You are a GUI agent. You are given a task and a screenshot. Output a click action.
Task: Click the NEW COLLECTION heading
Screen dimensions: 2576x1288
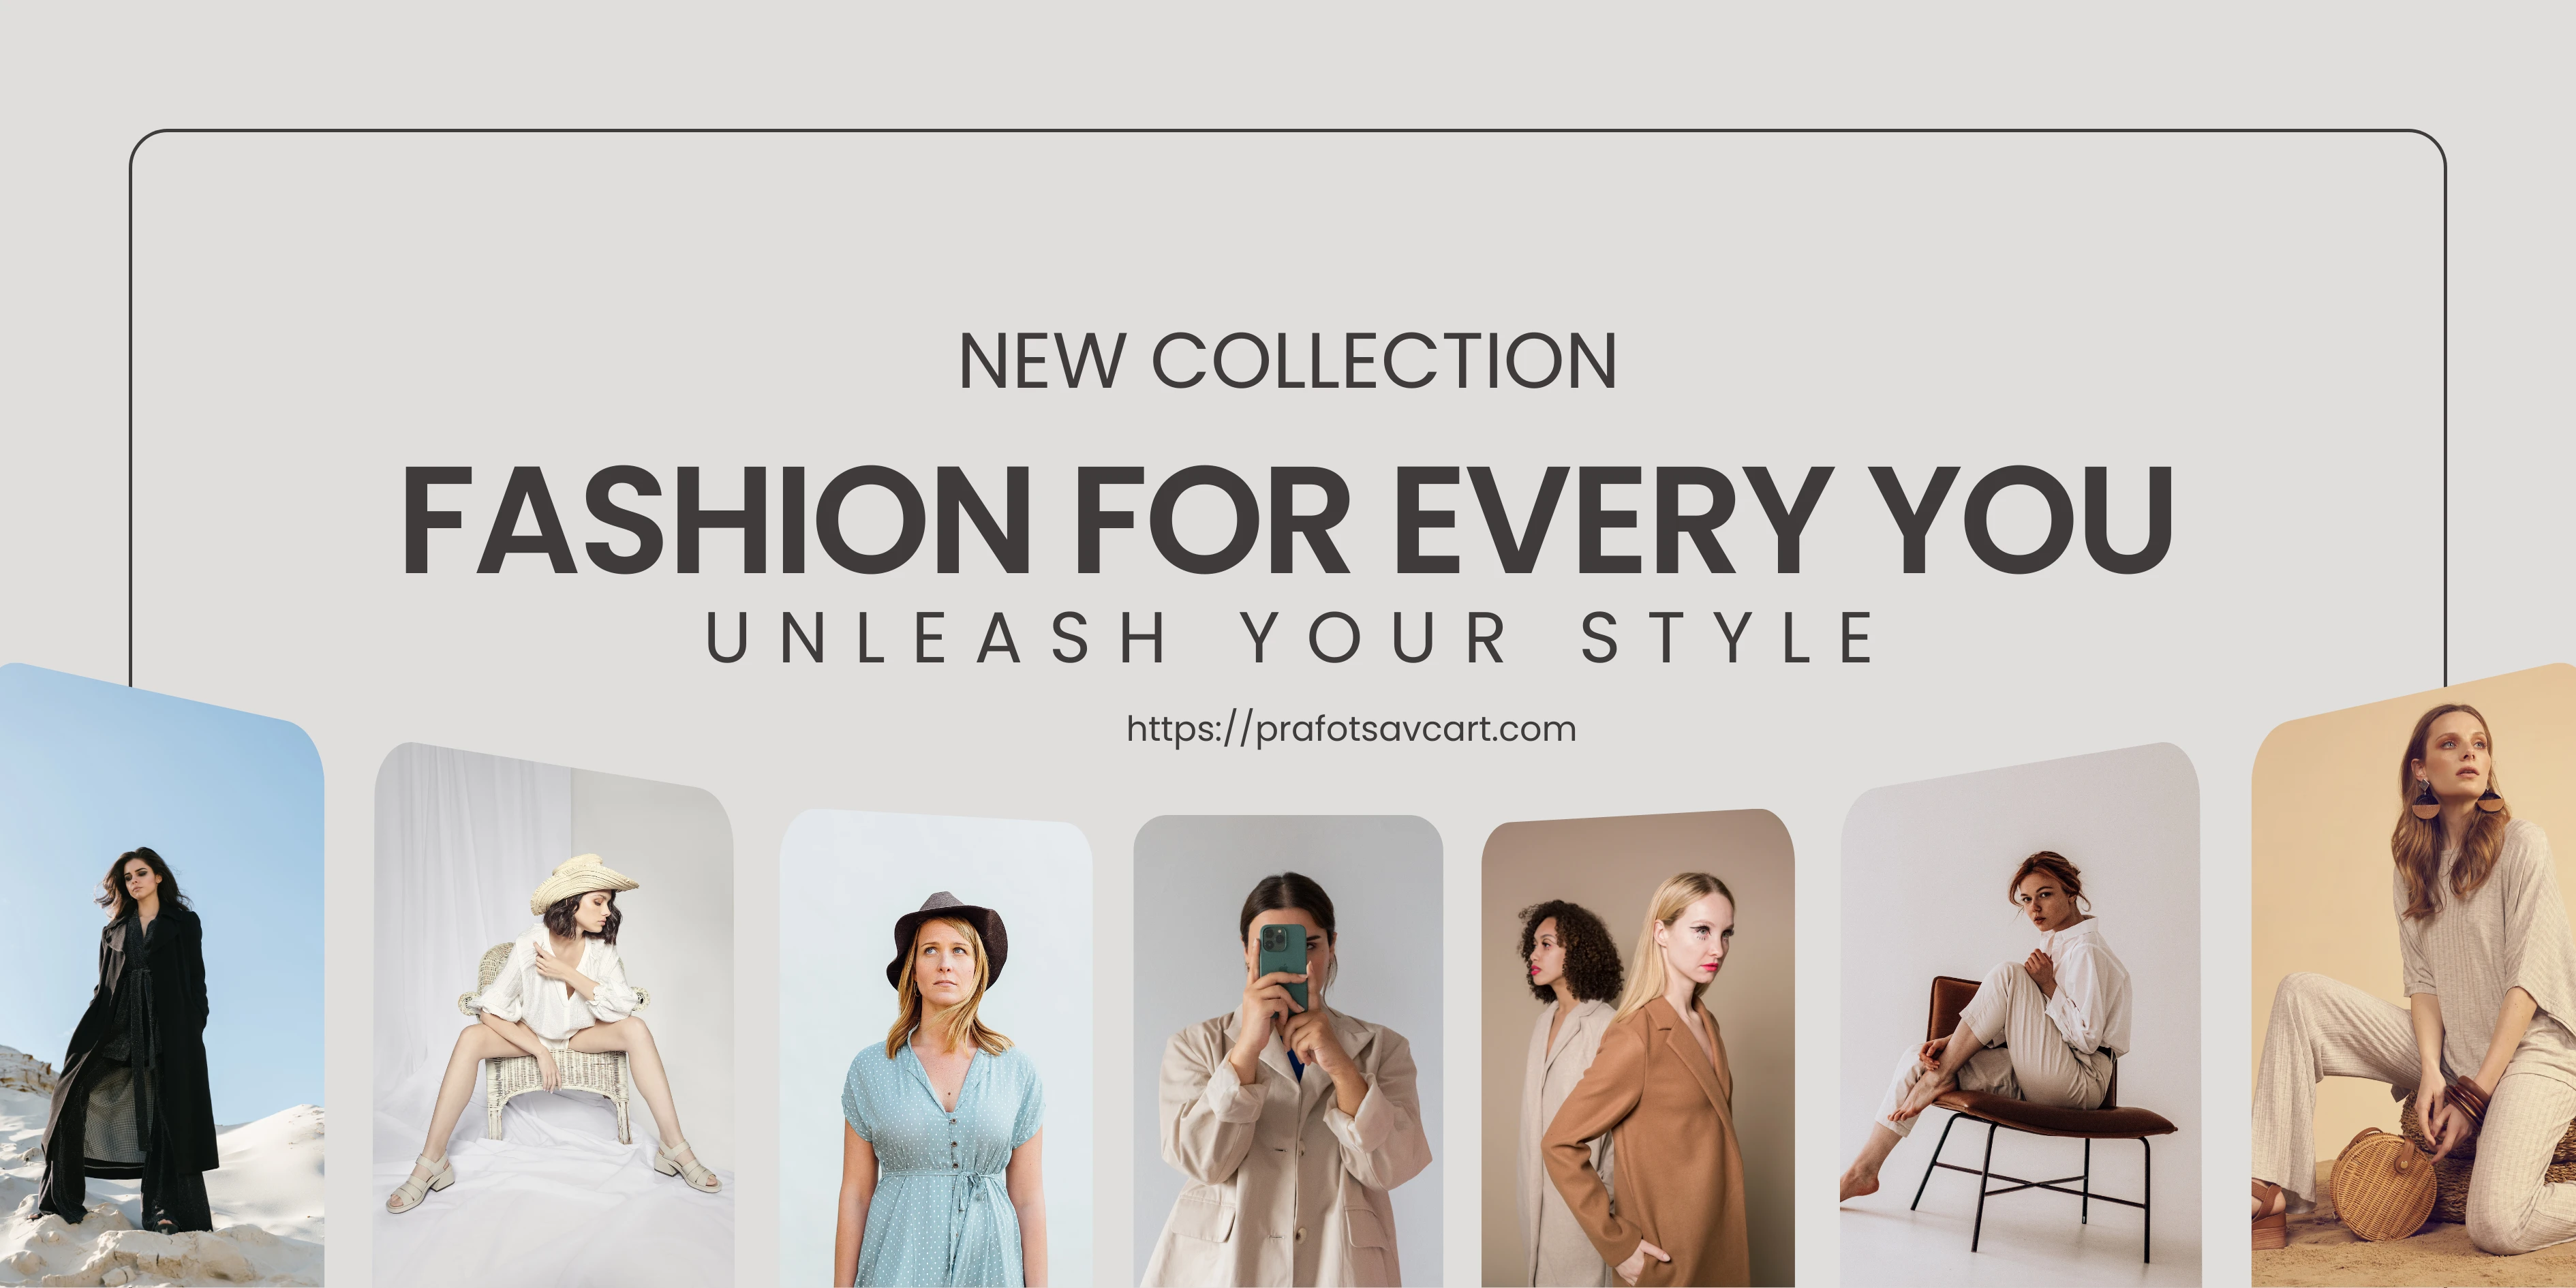click(x=1288, y=361)
